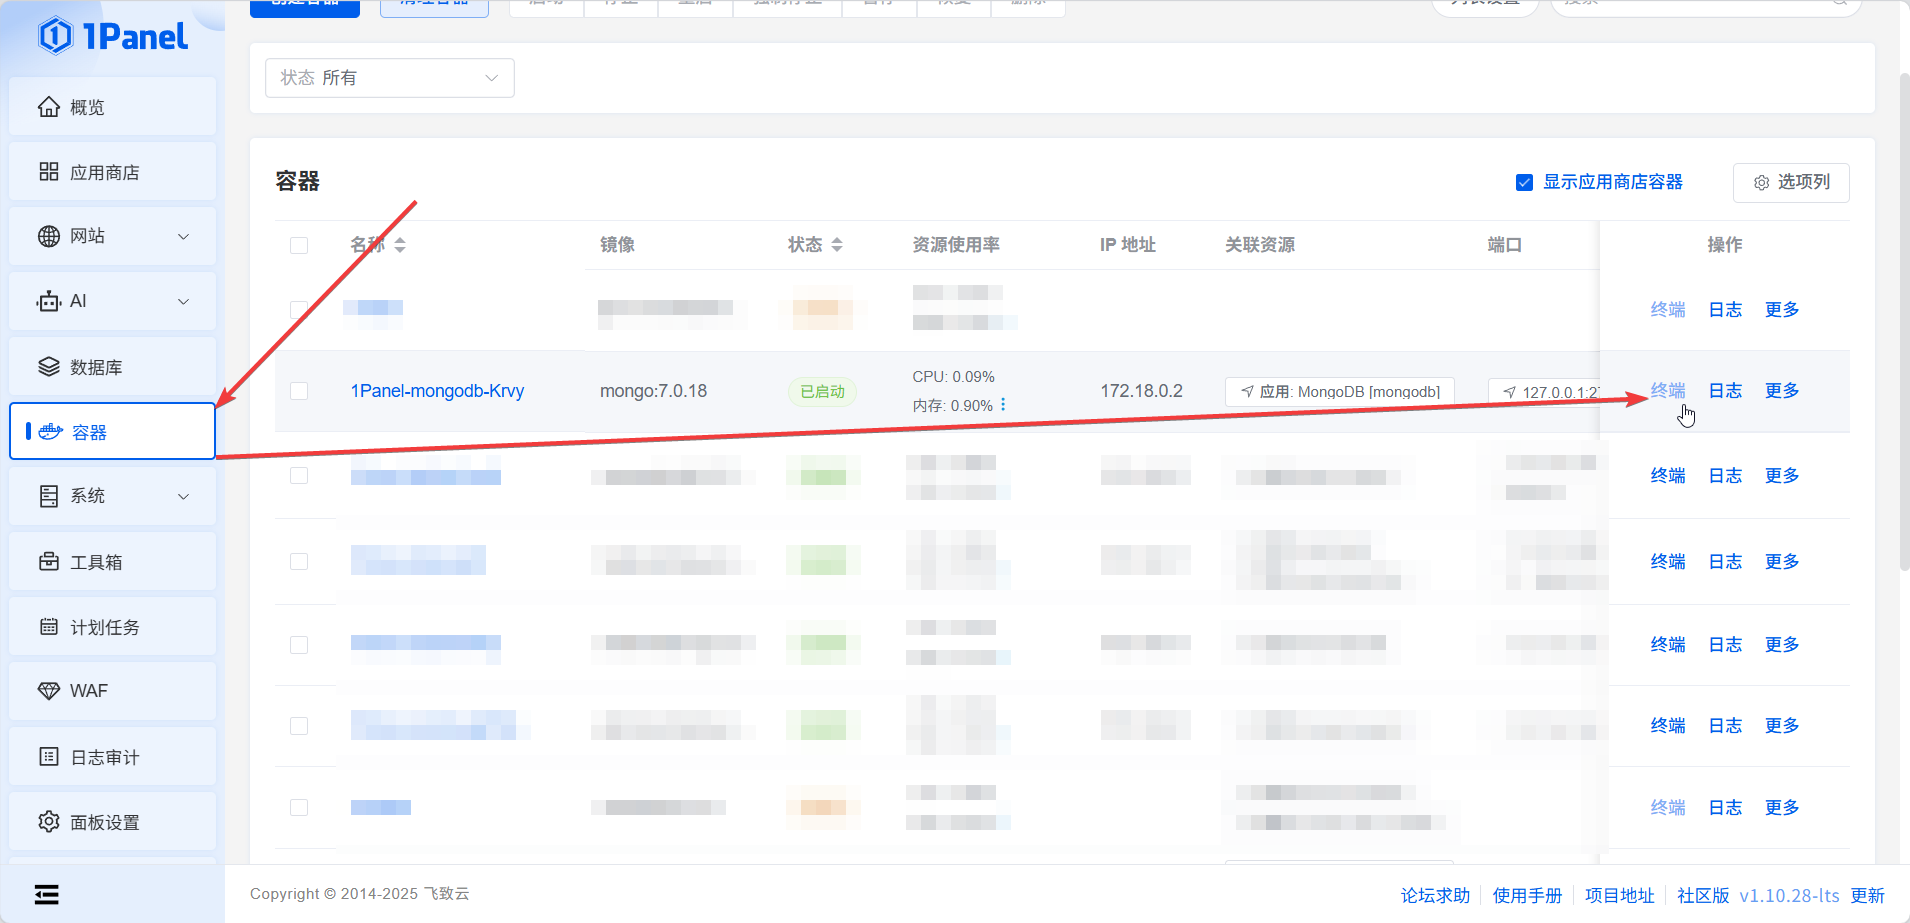The width and height of the screenshot is (1910, 923).
Task: Select the 1Panel-mongodb-Krvy row checkbox
Action: click(299, 391)
